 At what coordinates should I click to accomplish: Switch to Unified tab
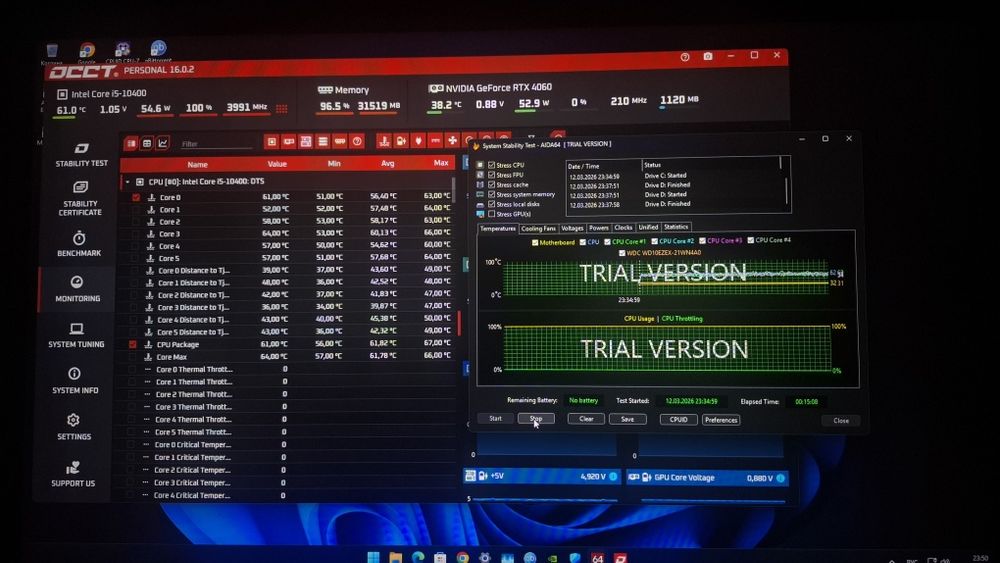648,227
